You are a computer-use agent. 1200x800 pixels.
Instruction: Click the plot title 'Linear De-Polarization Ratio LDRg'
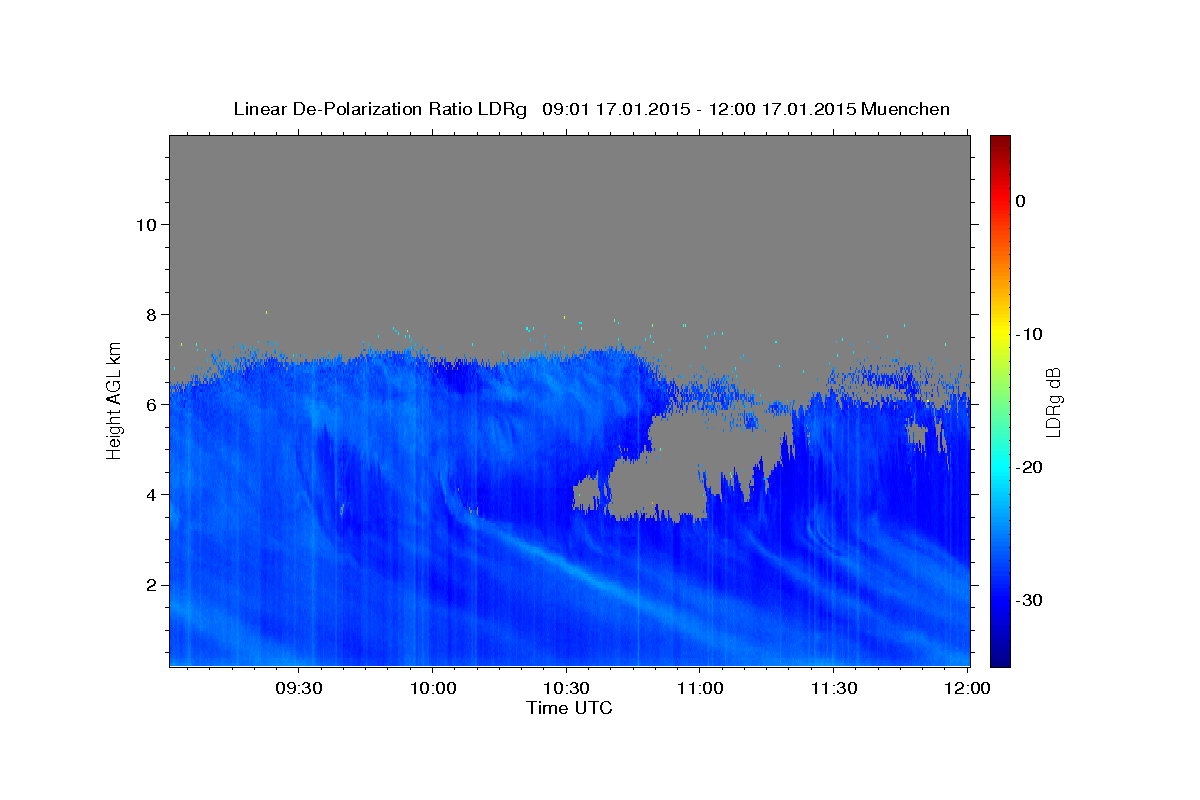380,109
